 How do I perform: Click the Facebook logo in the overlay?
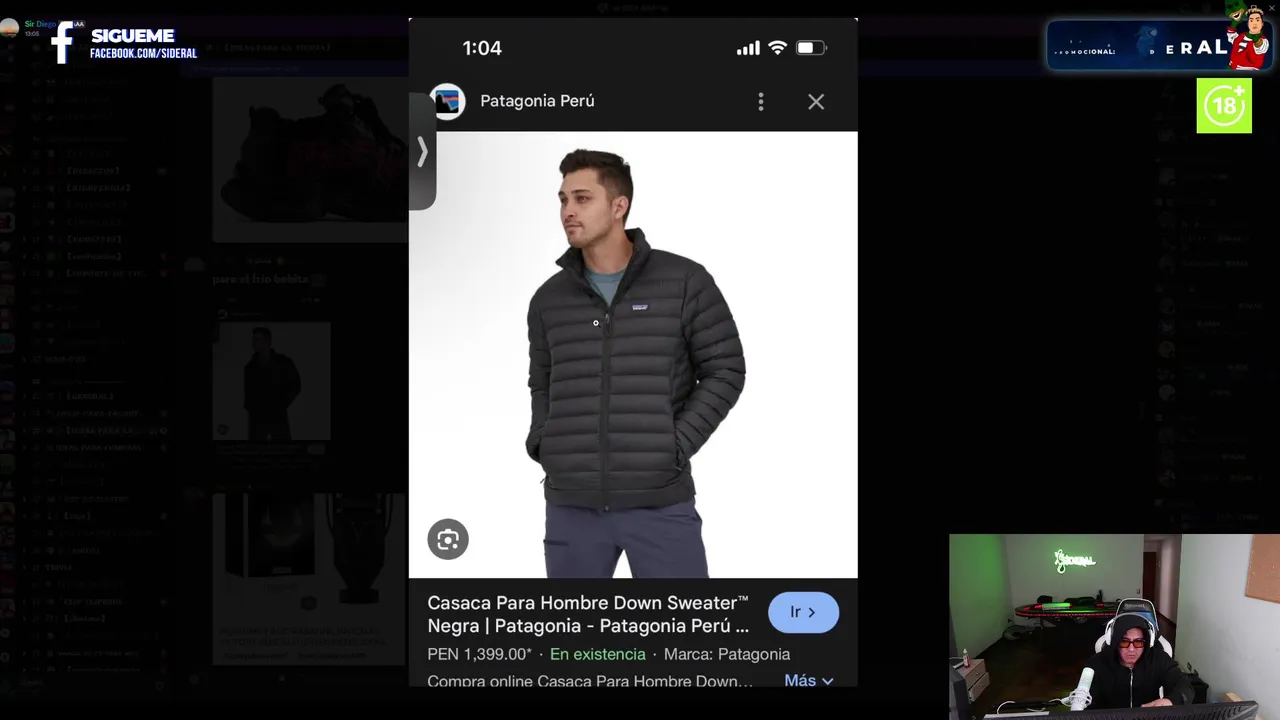click(x=63, y=43)
